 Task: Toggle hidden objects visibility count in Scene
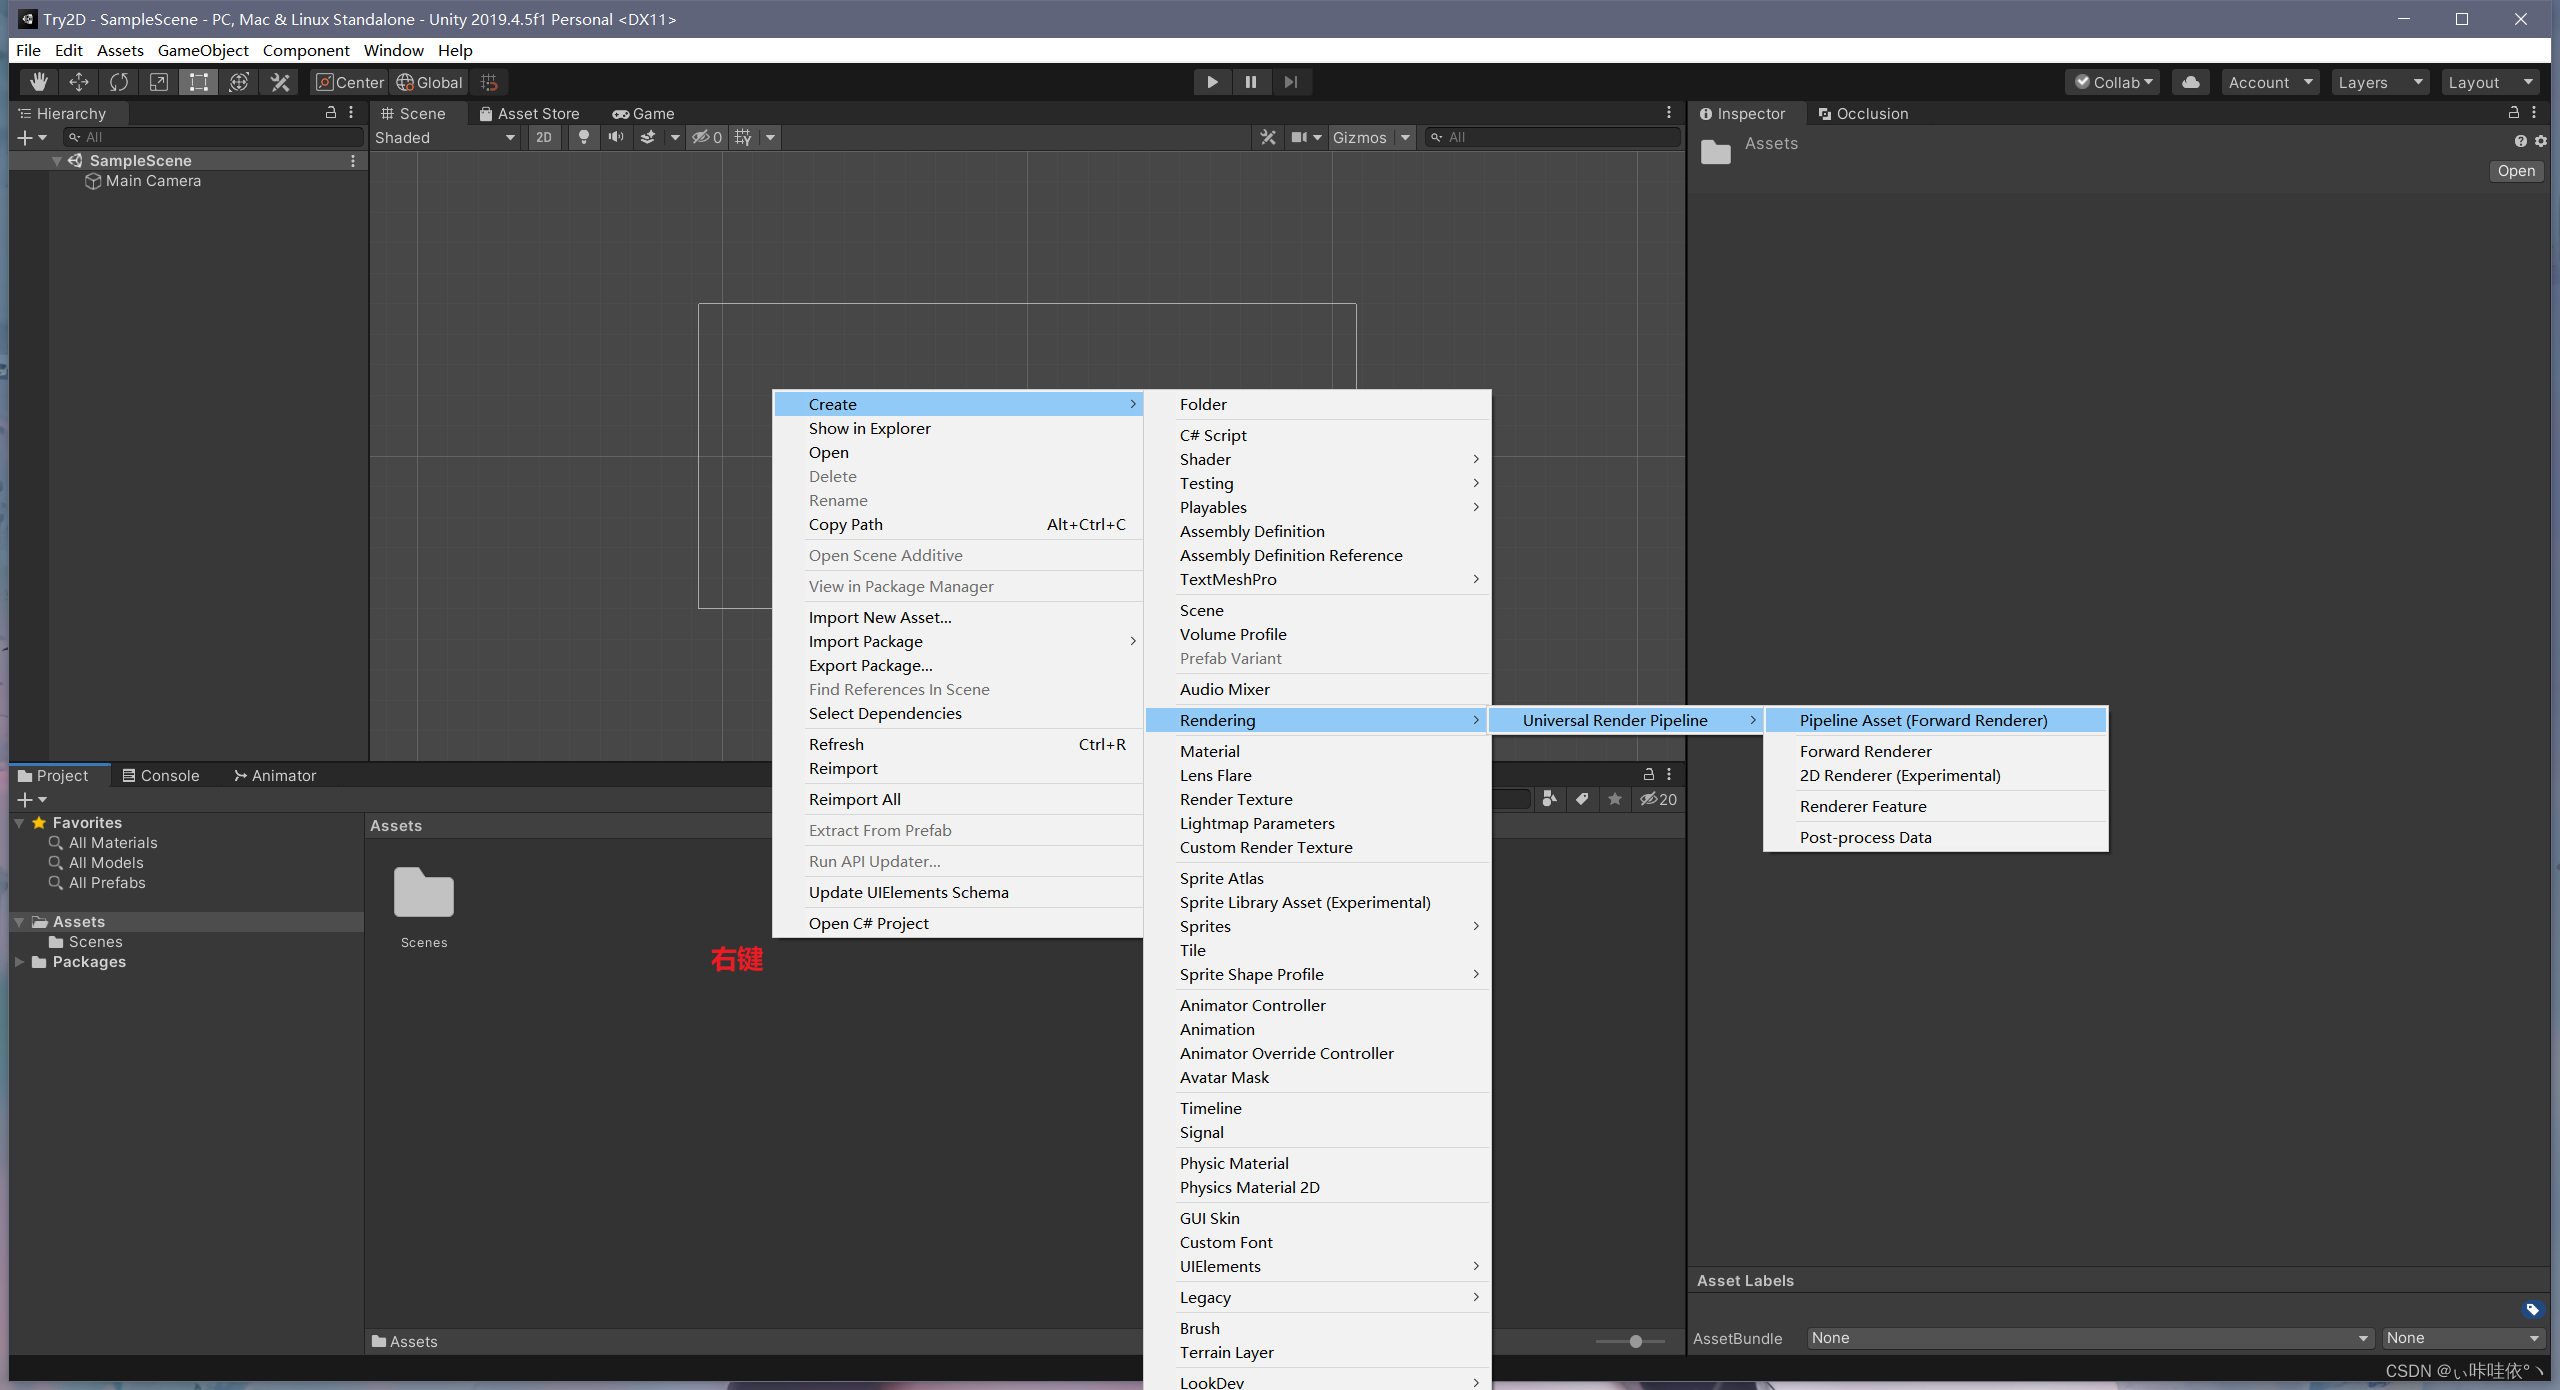coord(707,137)
